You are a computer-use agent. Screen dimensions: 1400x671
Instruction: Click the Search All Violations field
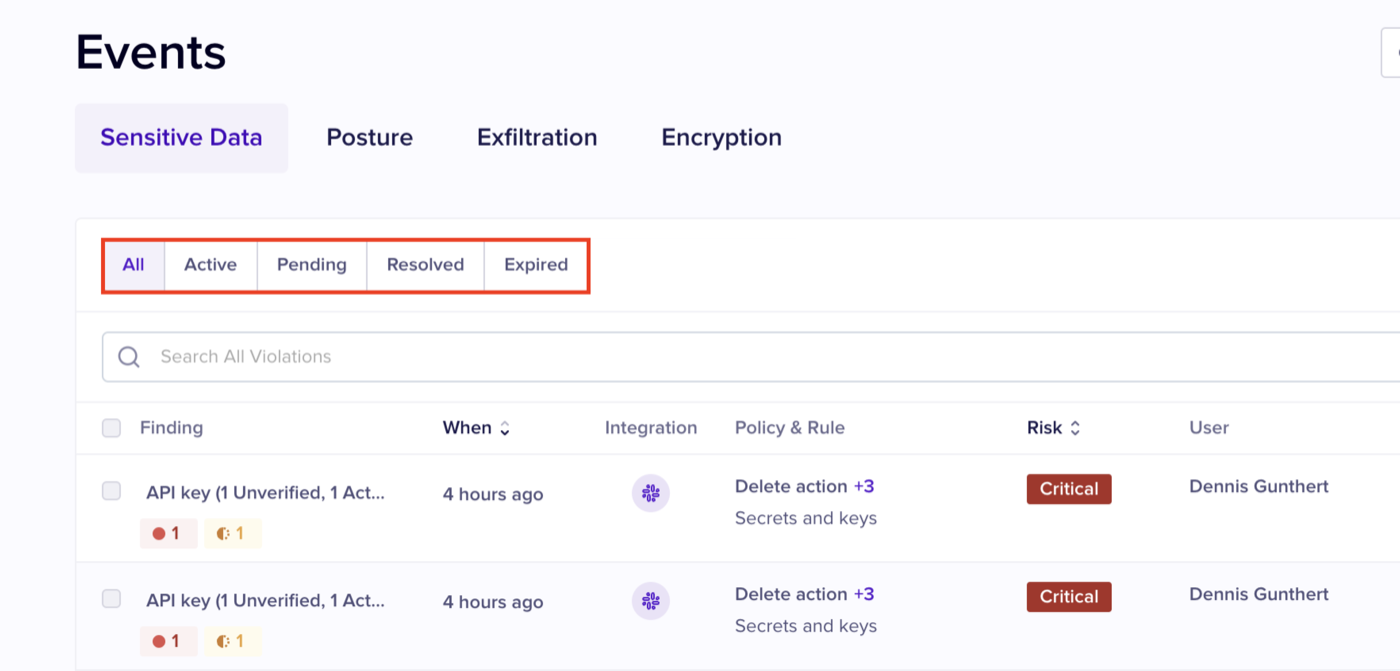pos(751,357)
